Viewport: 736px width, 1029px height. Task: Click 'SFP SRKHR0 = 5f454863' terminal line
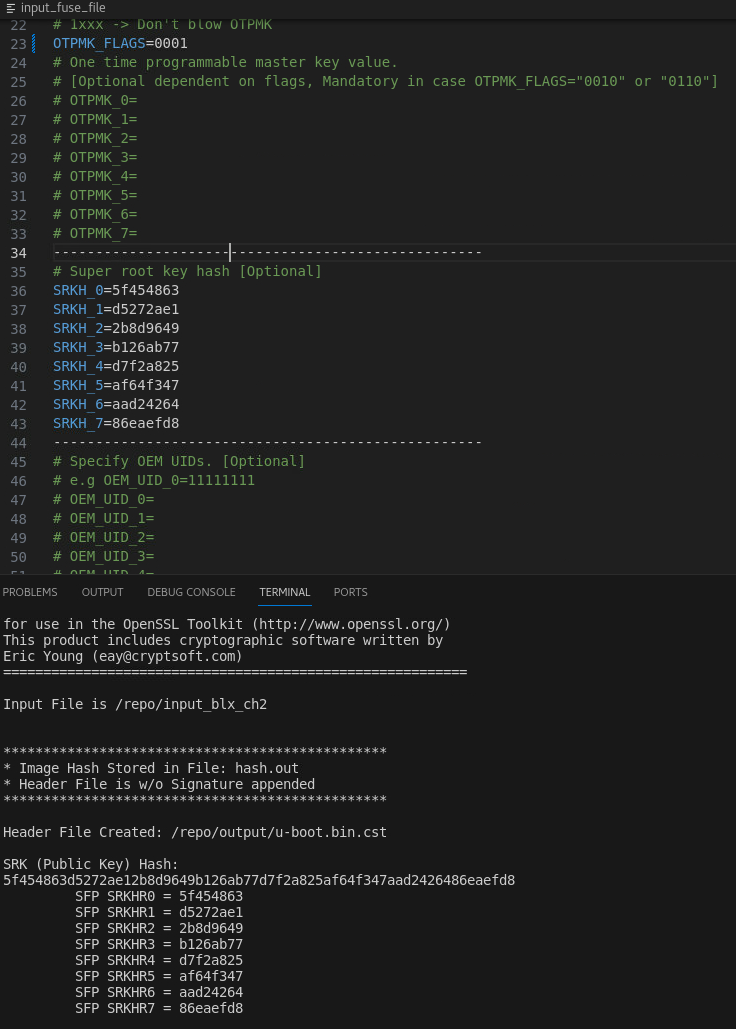tap(159, 896)
